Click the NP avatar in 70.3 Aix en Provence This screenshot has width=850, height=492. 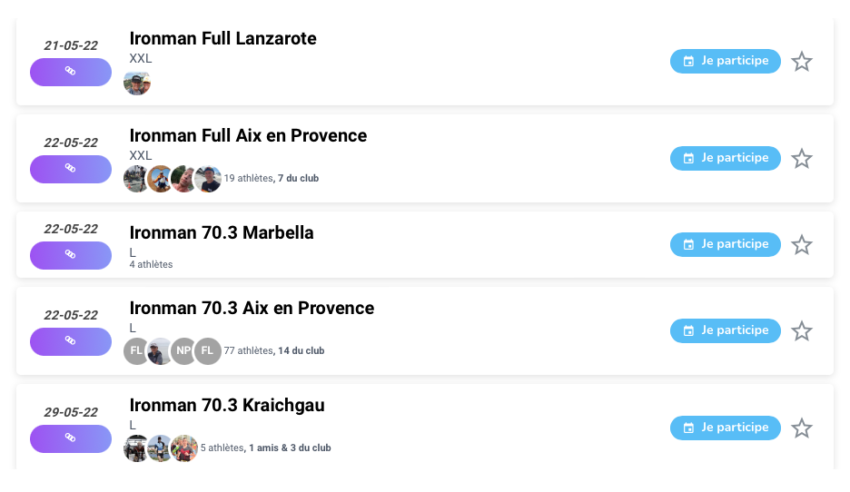(184, 351)
